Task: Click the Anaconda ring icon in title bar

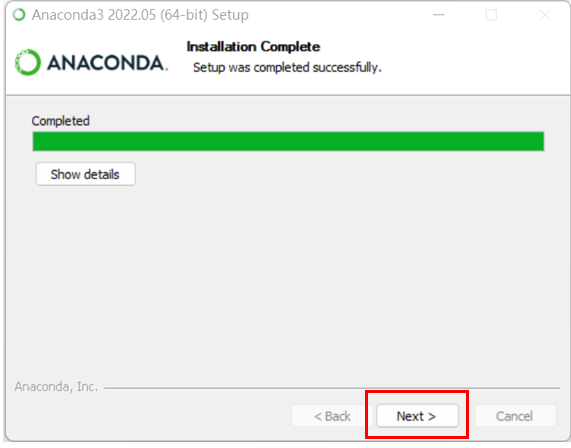Action: coord(19,15)
